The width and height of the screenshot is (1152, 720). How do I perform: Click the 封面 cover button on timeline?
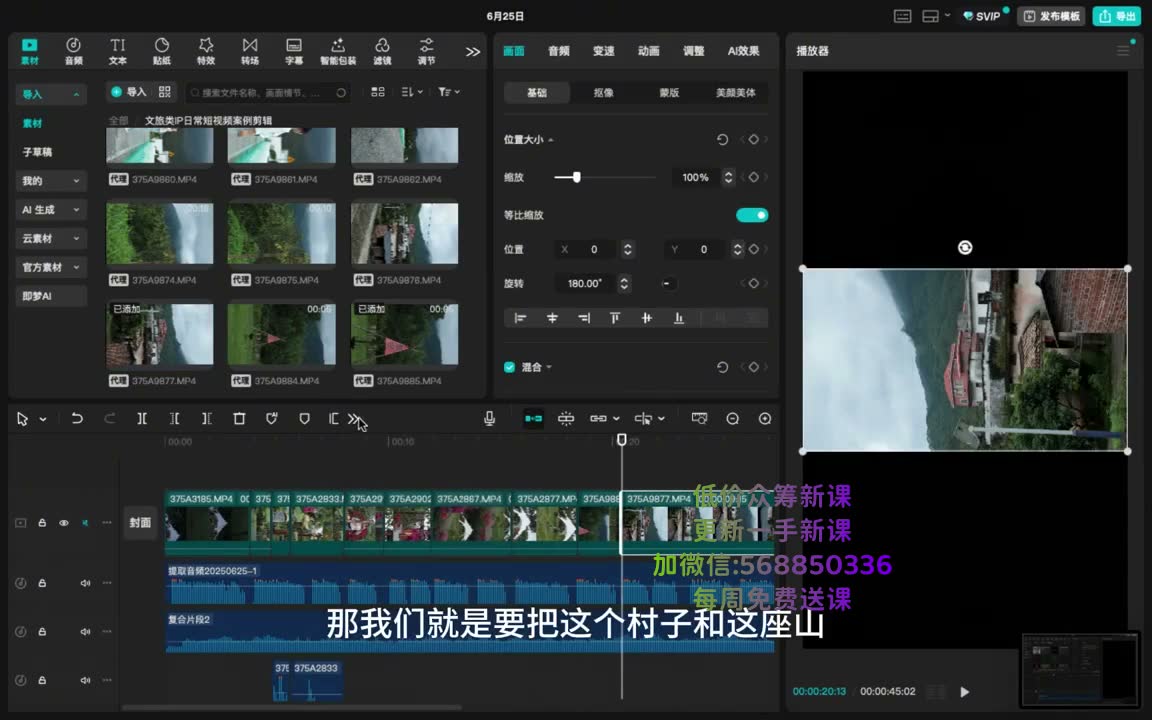tap(140, 523)
